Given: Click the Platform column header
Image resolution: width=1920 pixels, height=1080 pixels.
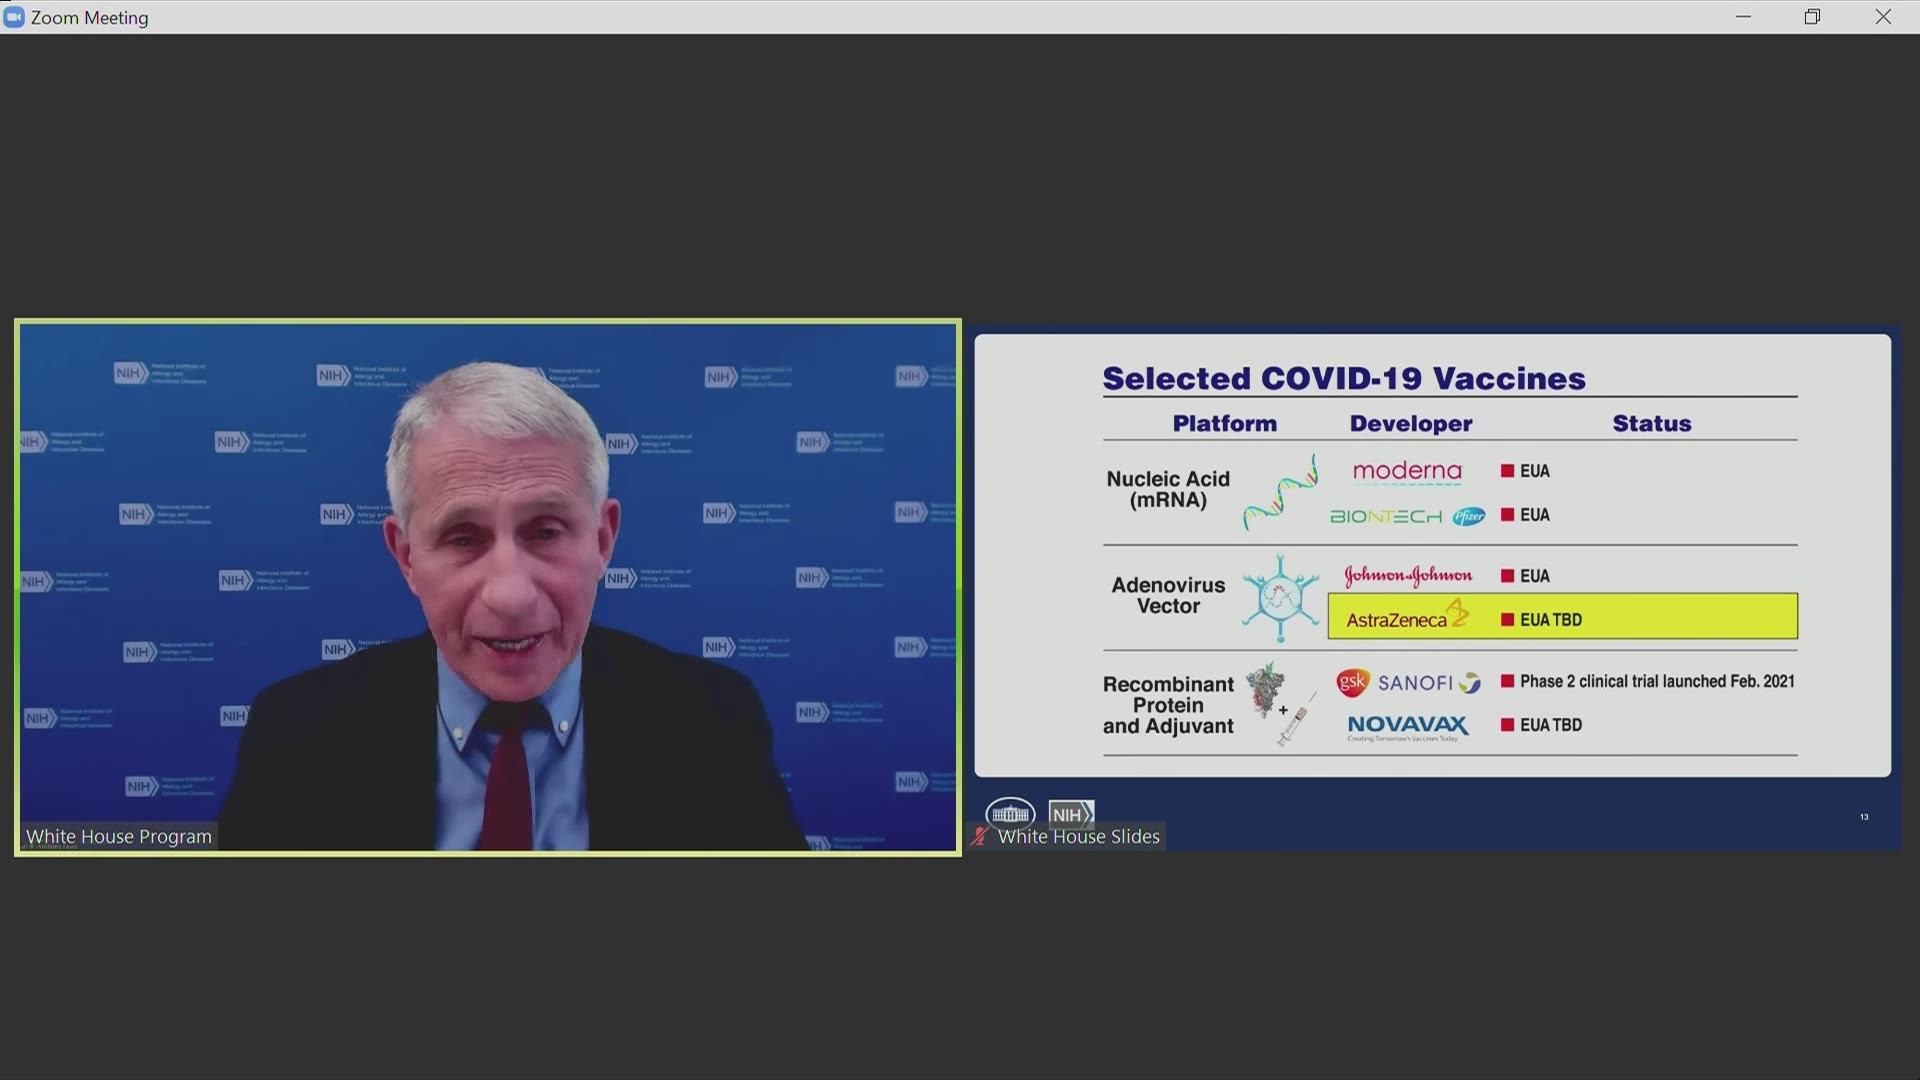Looking at the screenshot, I should pyautogui.click(x=1225, y=424).
